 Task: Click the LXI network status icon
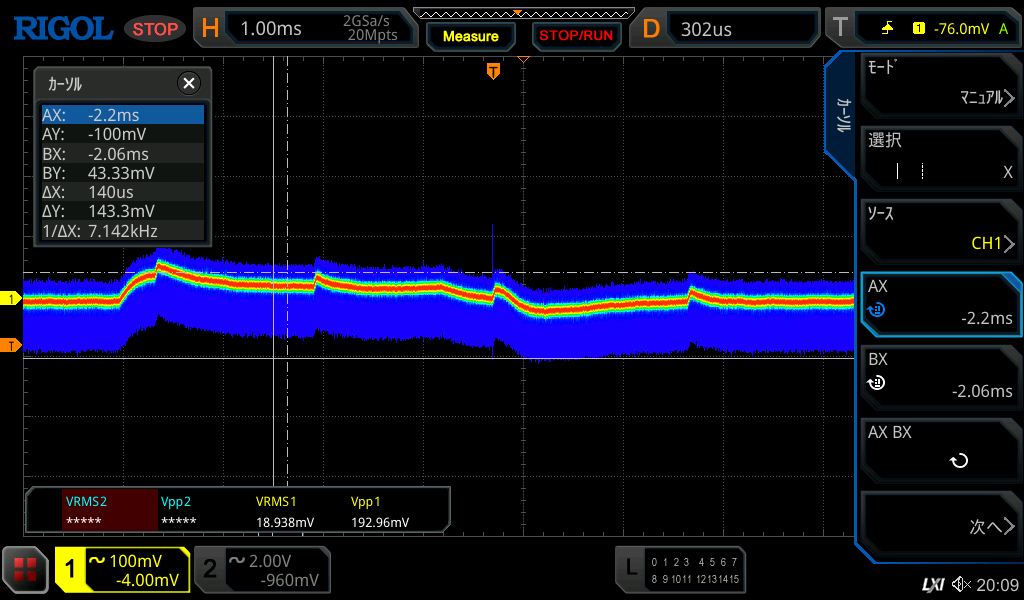(x=932, y=584)
